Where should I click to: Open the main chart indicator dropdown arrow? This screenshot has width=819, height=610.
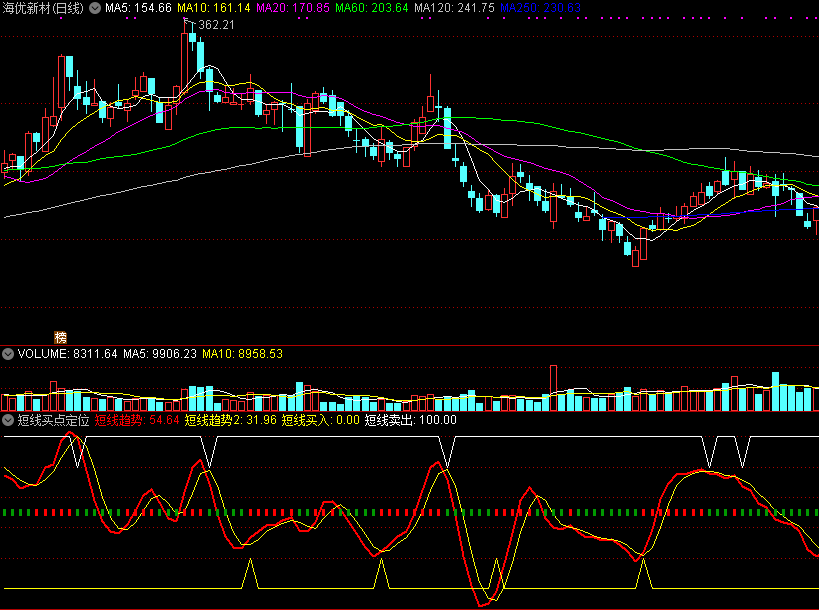point(95,8)
